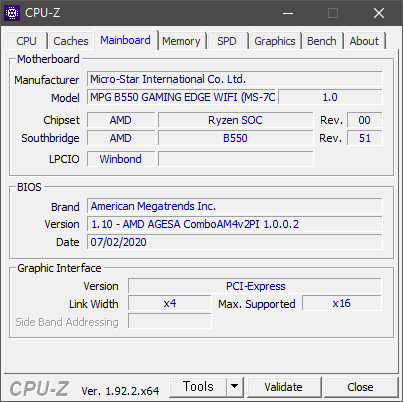This screenshot has height=402, width=403.
Task: Click the CPU-Z application icon in the title bar
Action: coord(12,13)
